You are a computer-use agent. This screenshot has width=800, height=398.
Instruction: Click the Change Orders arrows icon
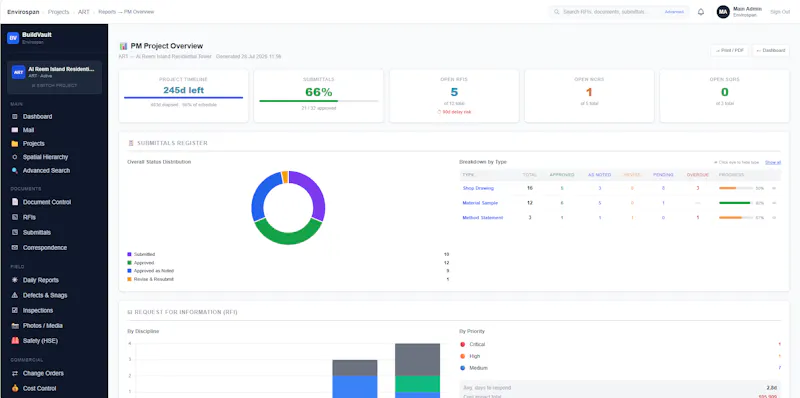pos(14,374)
